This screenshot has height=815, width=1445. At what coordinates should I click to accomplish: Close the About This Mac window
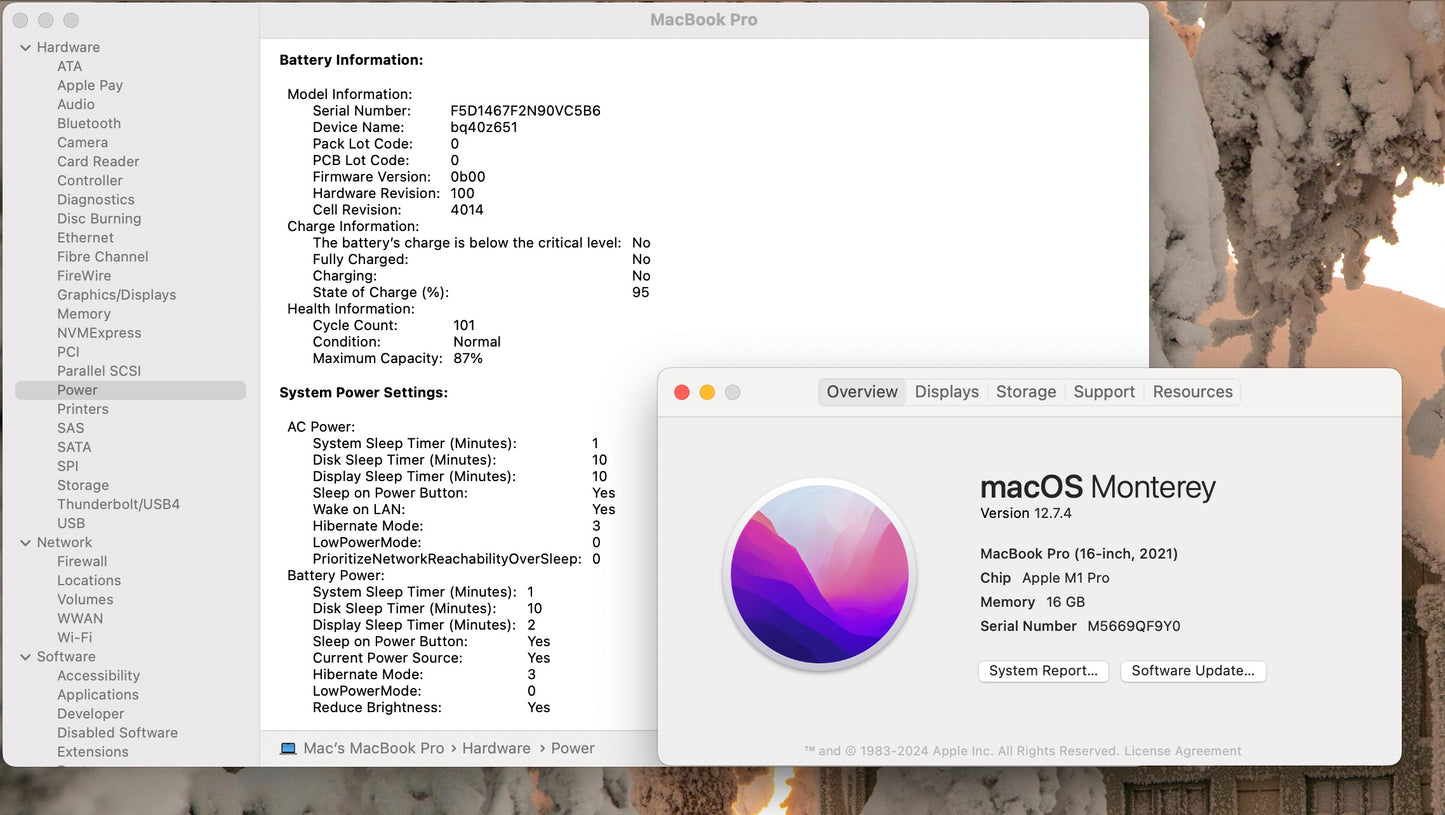tap(682, 392)
